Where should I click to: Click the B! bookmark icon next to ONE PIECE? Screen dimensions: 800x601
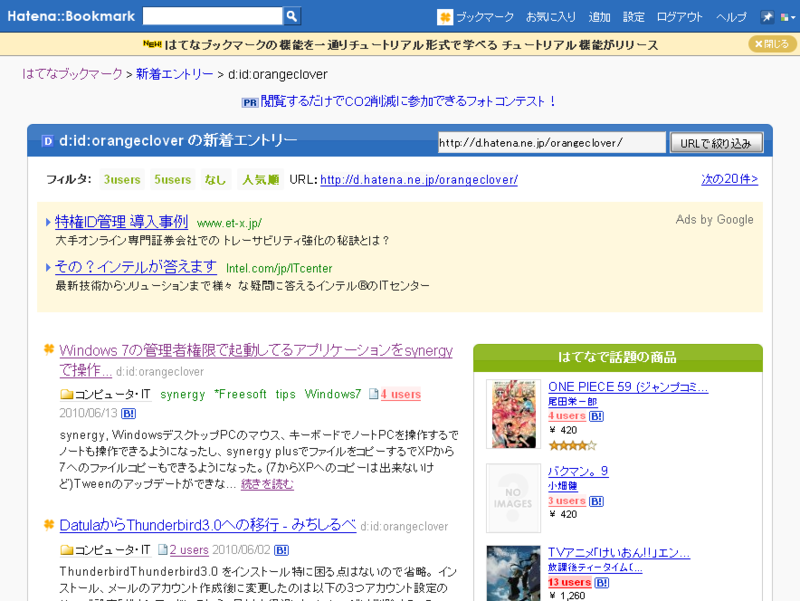click(597, 416)
